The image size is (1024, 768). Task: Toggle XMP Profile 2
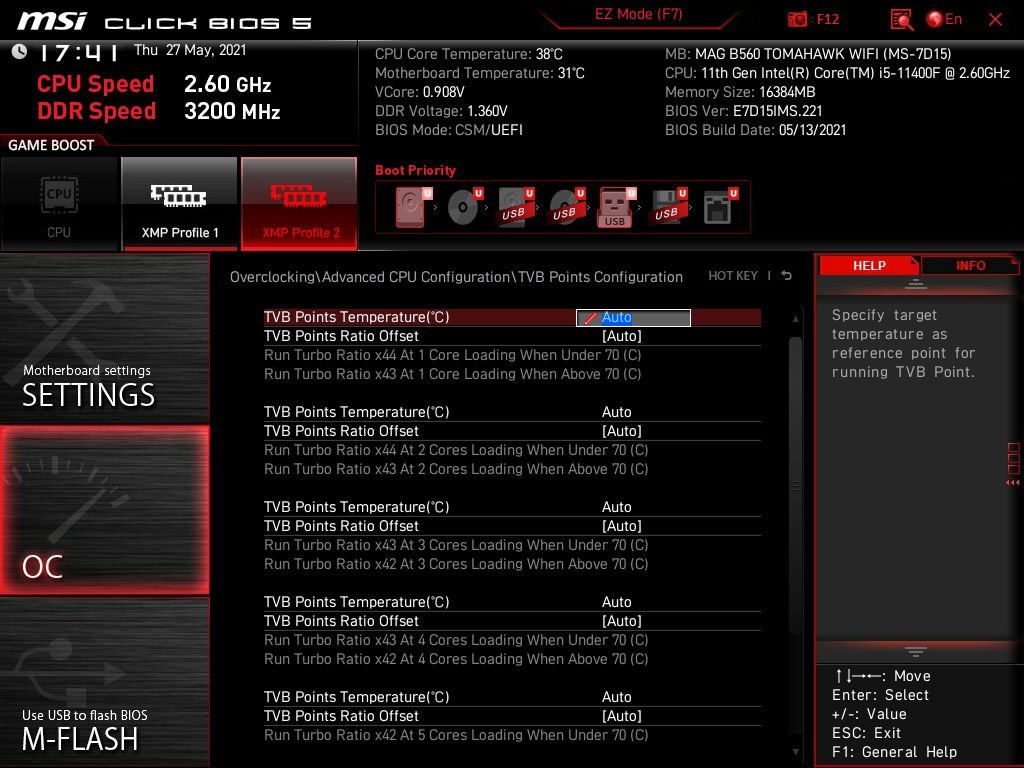[299, 204]
